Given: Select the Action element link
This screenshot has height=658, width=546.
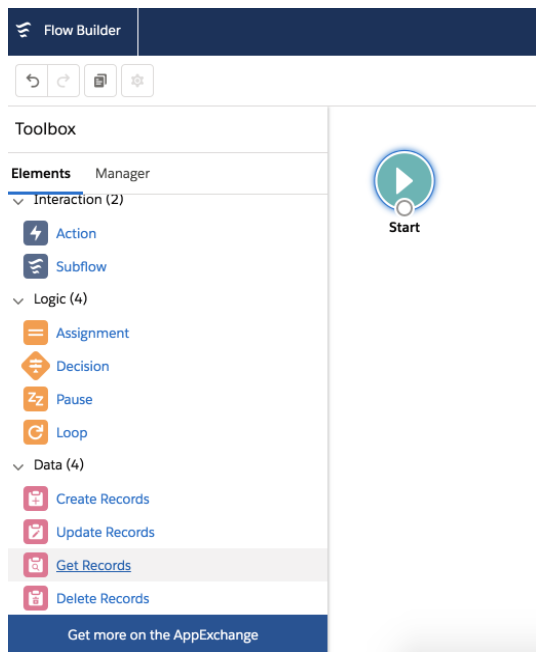Looking at the screenshot, I should (x=76, y=233).
